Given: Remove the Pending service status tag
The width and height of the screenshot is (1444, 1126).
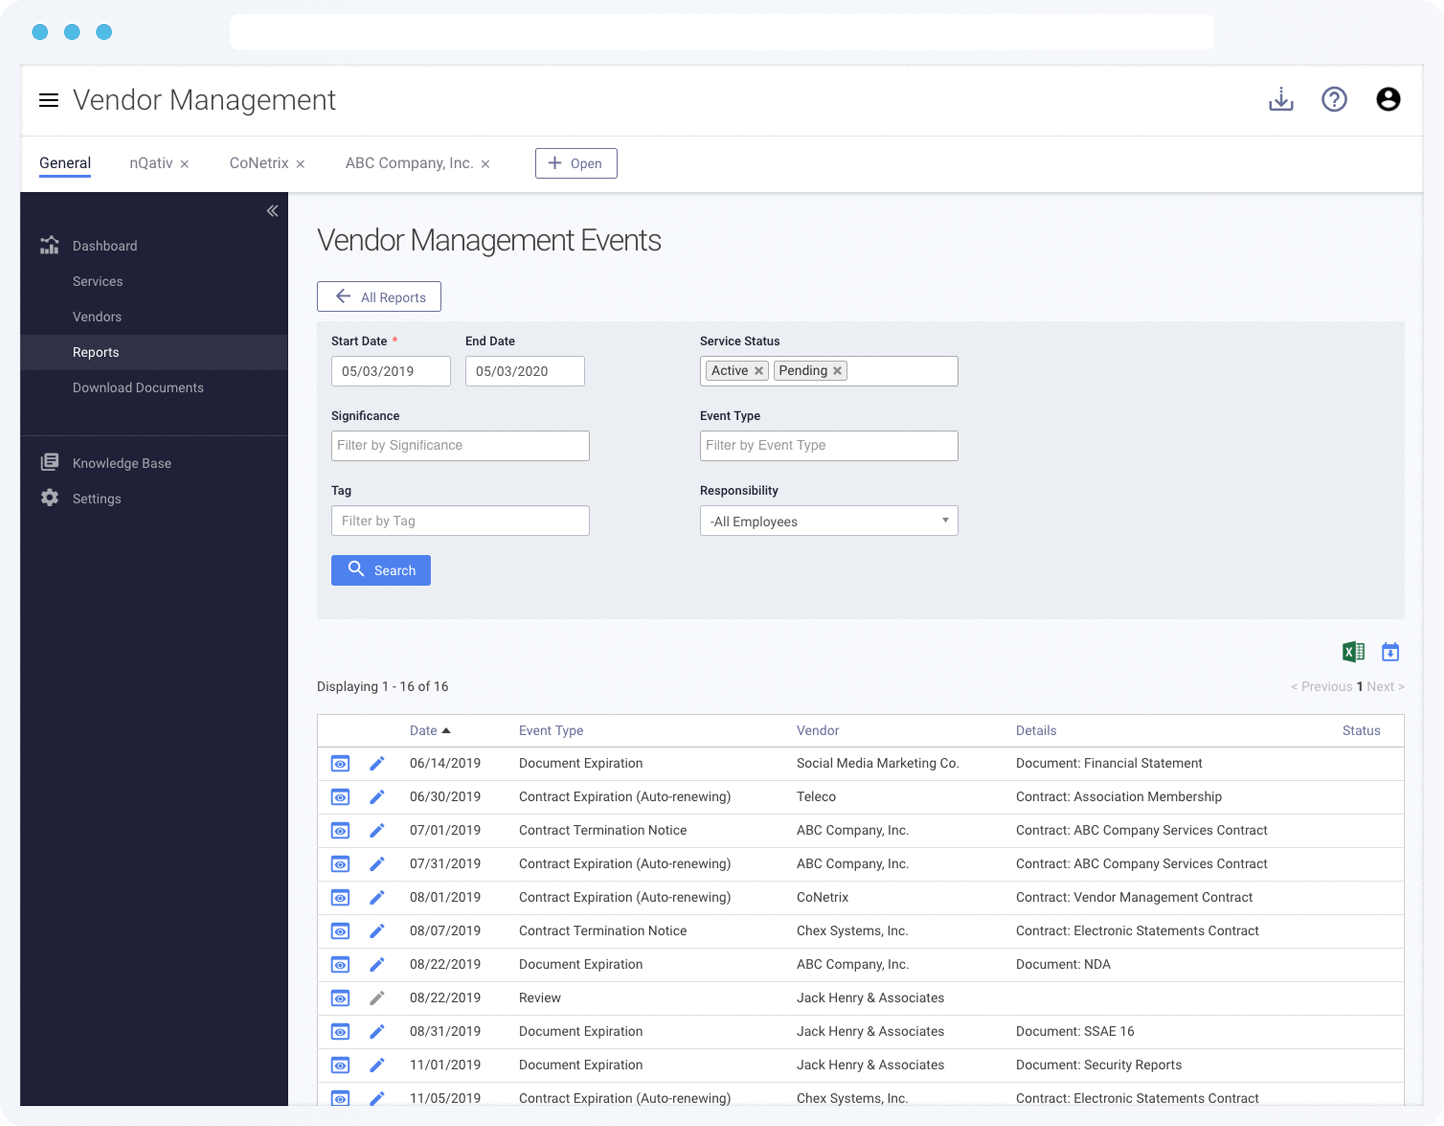Looking at the screenshot, I should tap(838, 371).
